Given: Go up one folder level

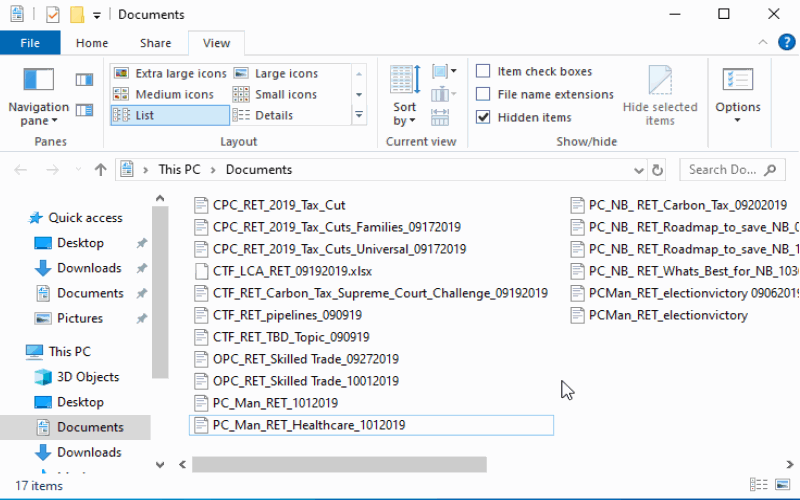Looking at the screenshot, I should coord(101,169).
